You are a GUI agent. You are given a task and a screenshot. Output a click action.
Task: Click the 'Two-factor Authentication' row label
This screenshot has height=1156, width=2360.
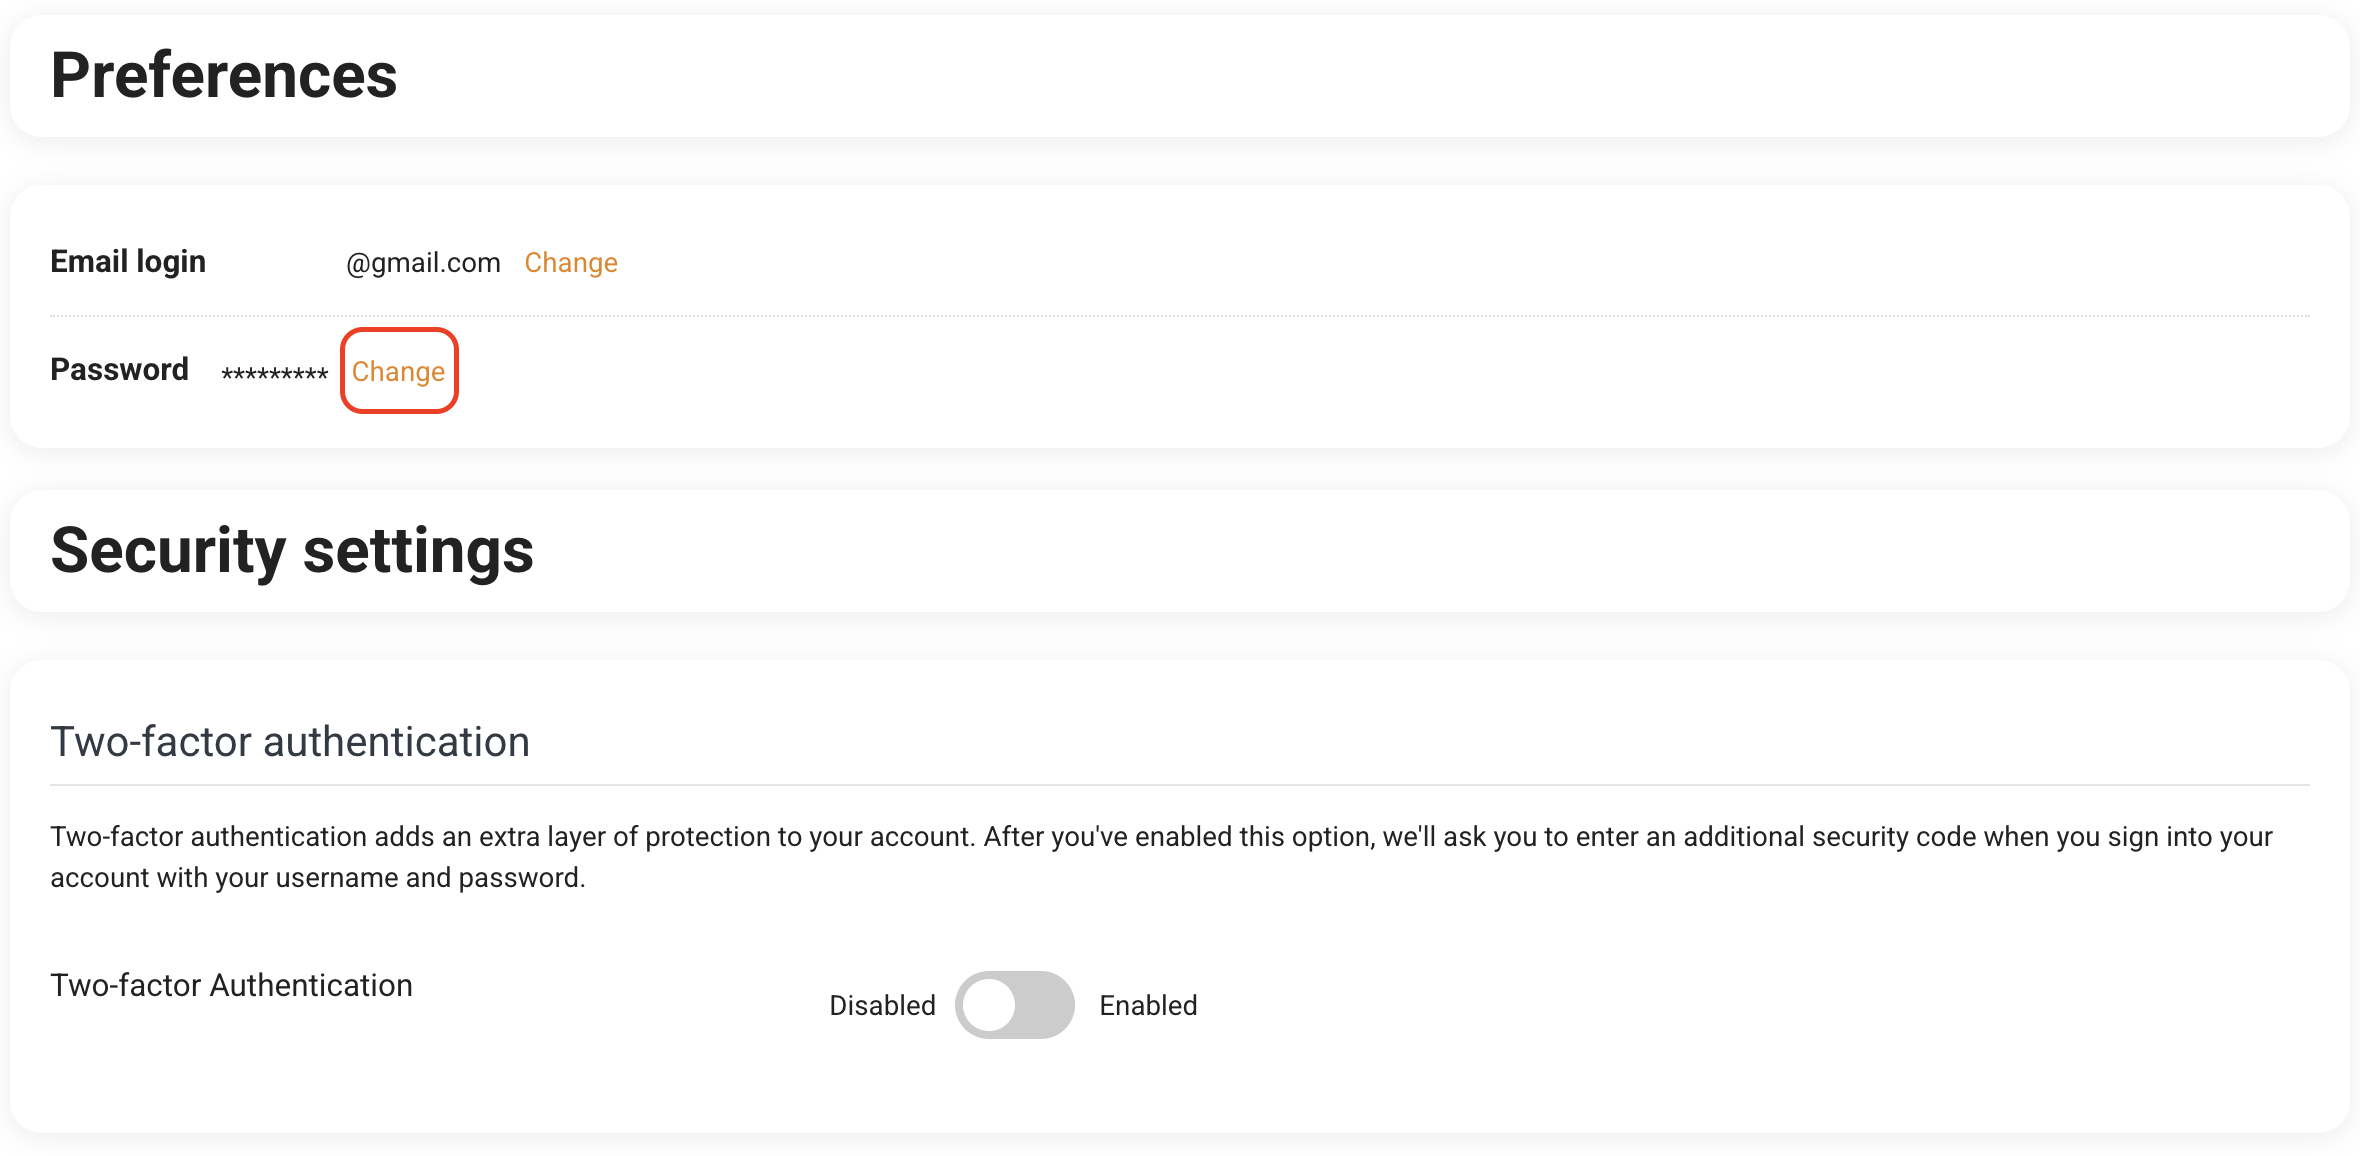231,985
